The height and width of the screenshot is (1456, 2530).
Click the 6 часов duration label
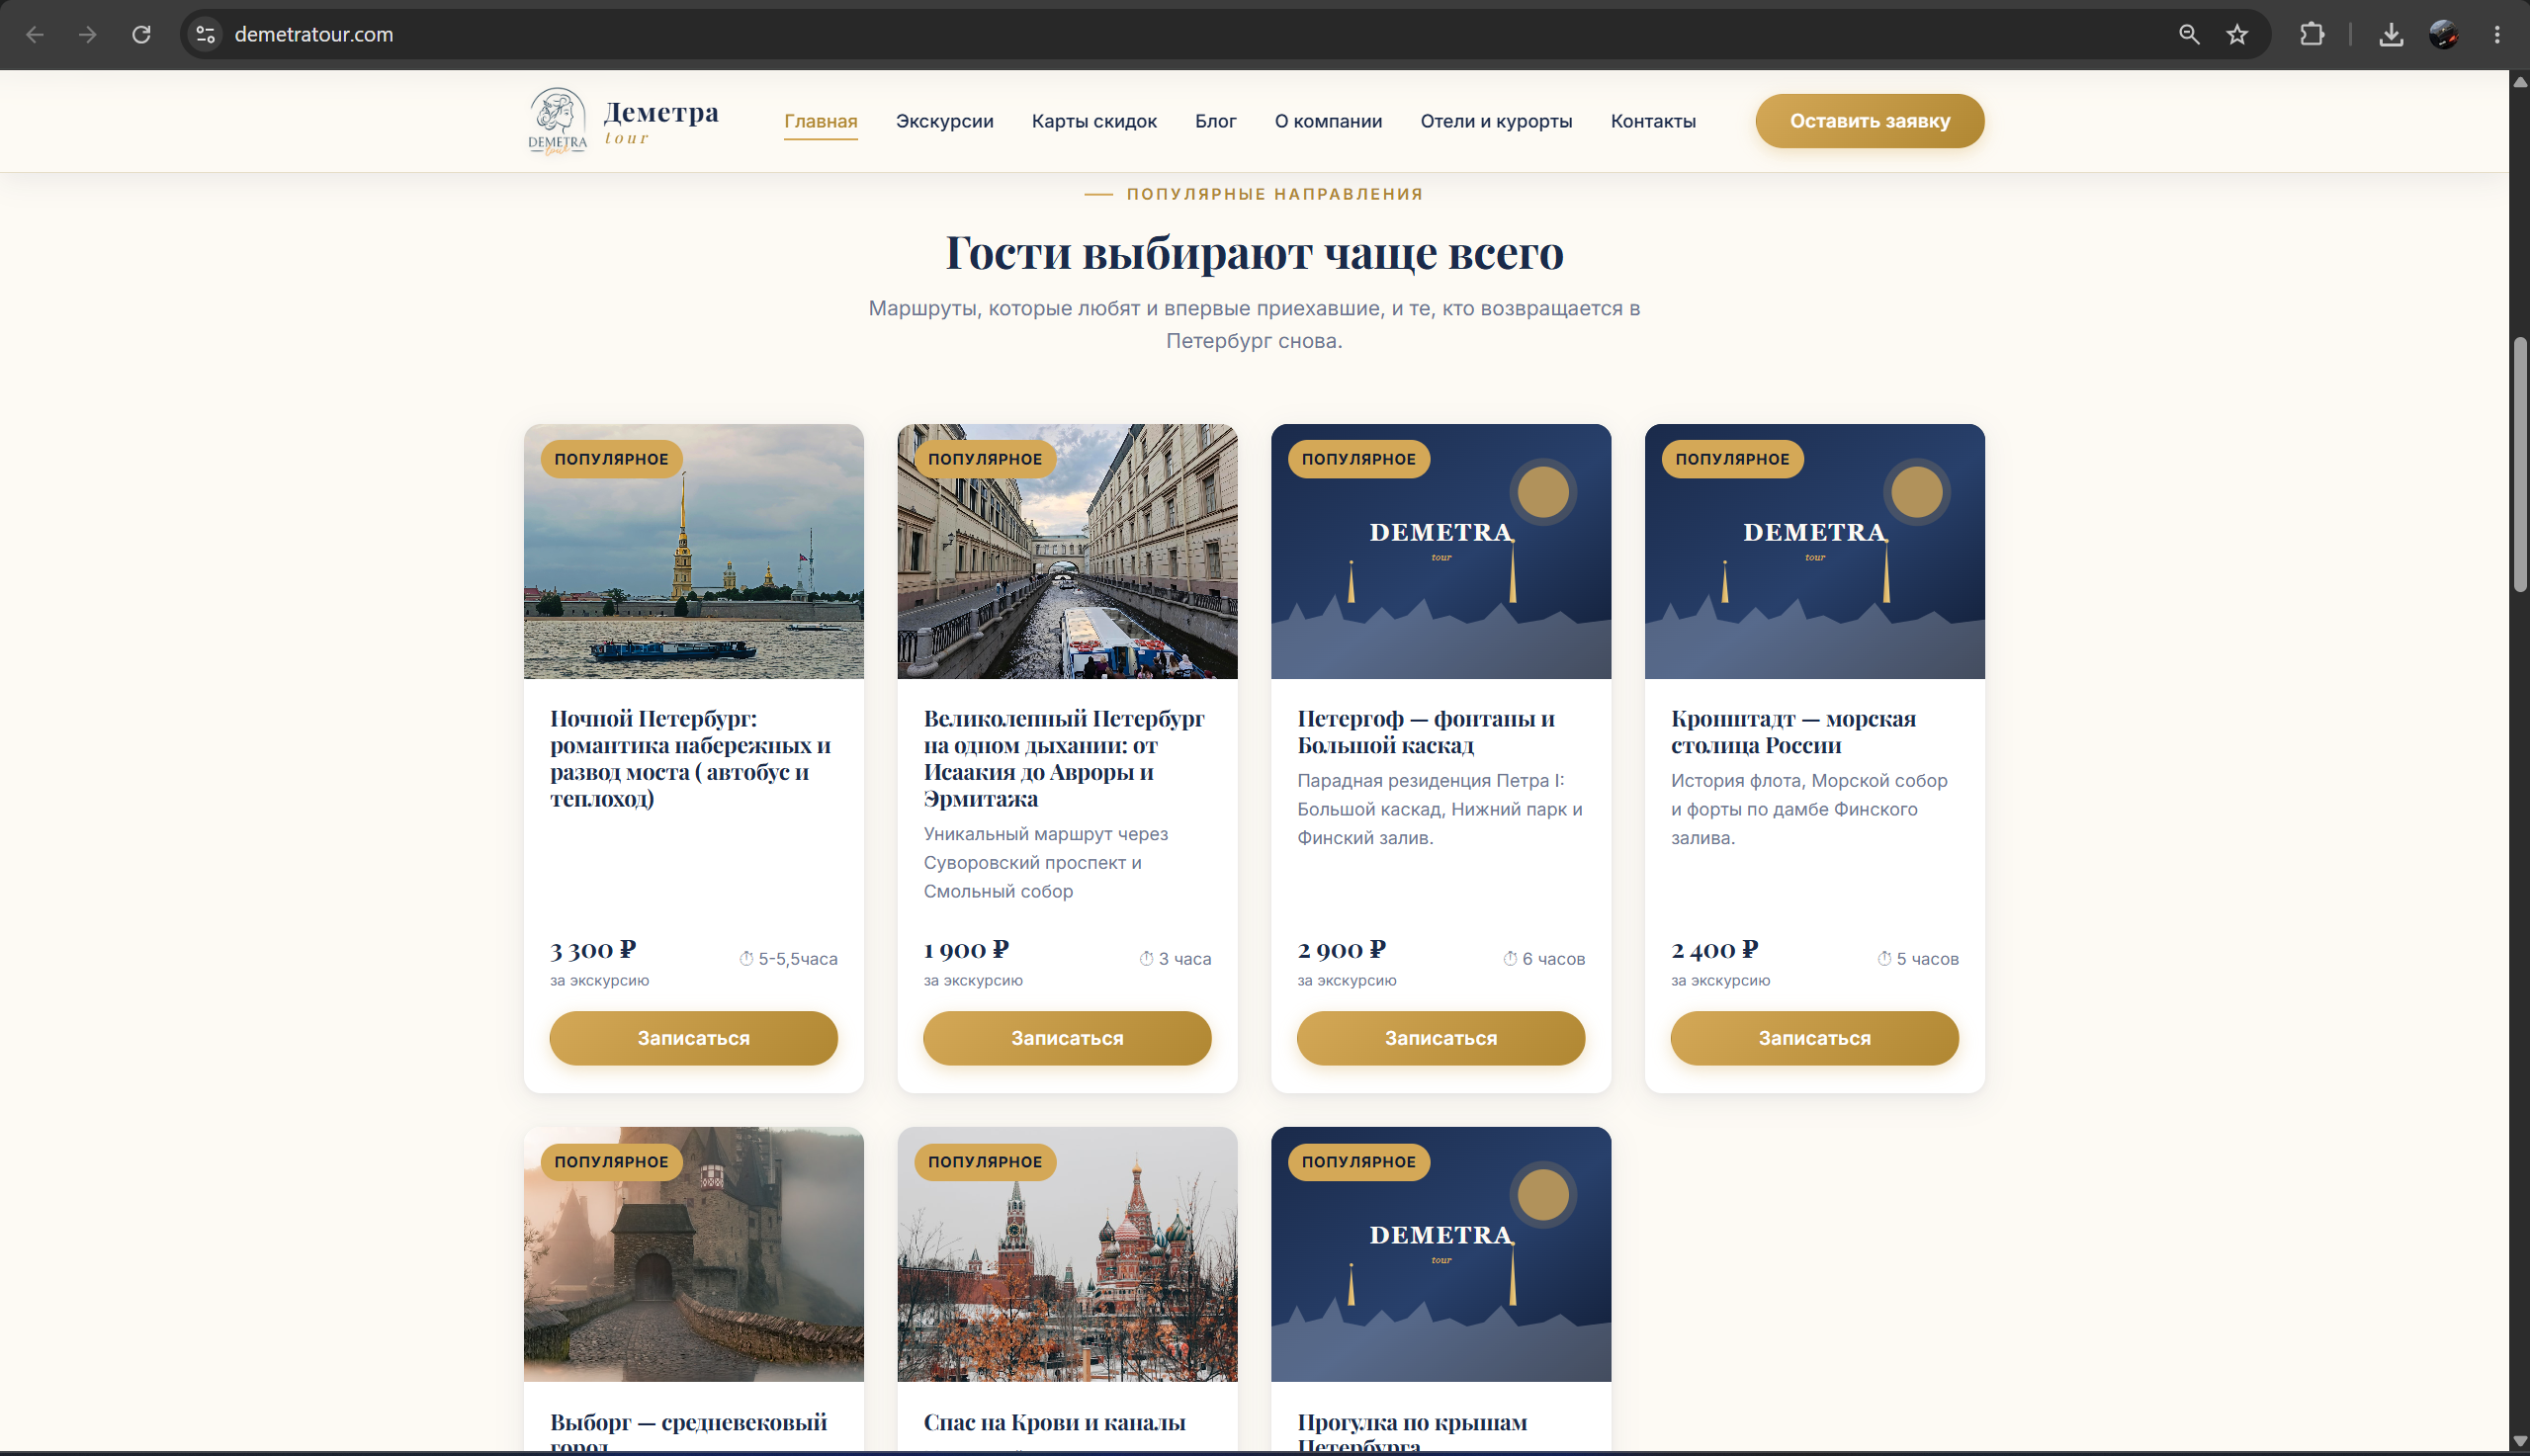coord(1544,959)
